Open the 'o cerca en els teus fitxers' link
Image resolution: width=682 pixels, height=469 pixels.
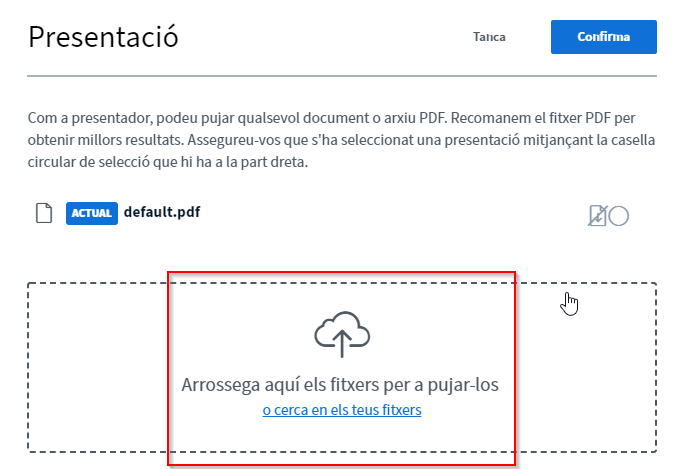(342, 410)
